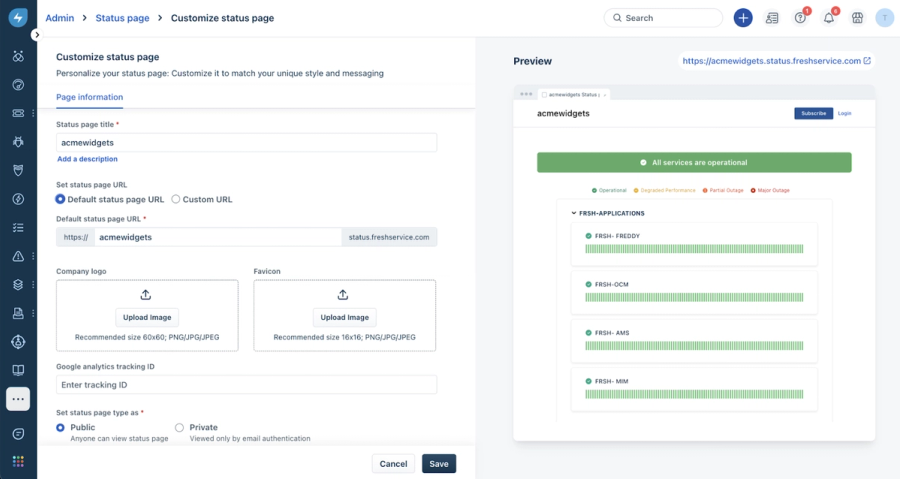
Task: Open the checklist tasks icon
Action: pyautogui.click(x=18, y=228)
